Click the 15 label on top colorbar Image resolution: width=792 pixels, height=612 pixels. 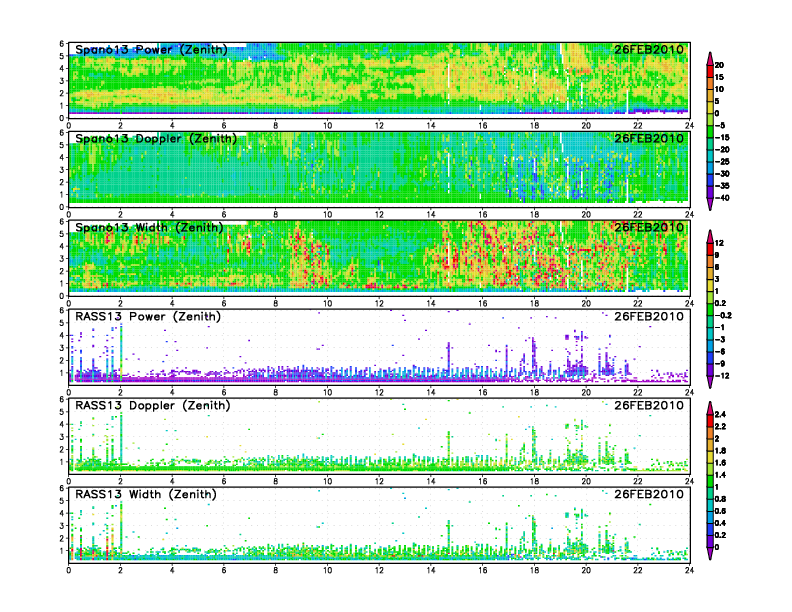click(x=719, y=77)
